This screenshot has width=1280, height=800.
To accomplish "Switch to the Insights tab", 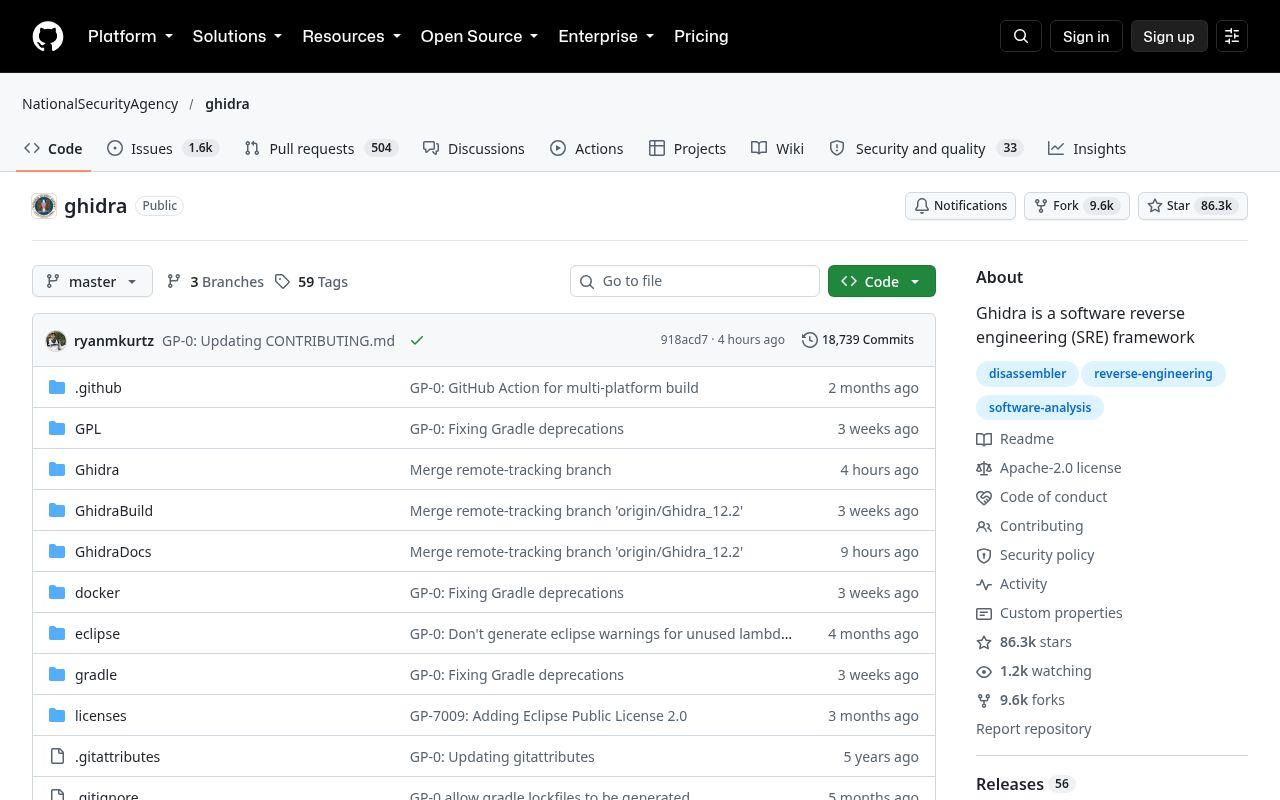I will [1087, 148].
